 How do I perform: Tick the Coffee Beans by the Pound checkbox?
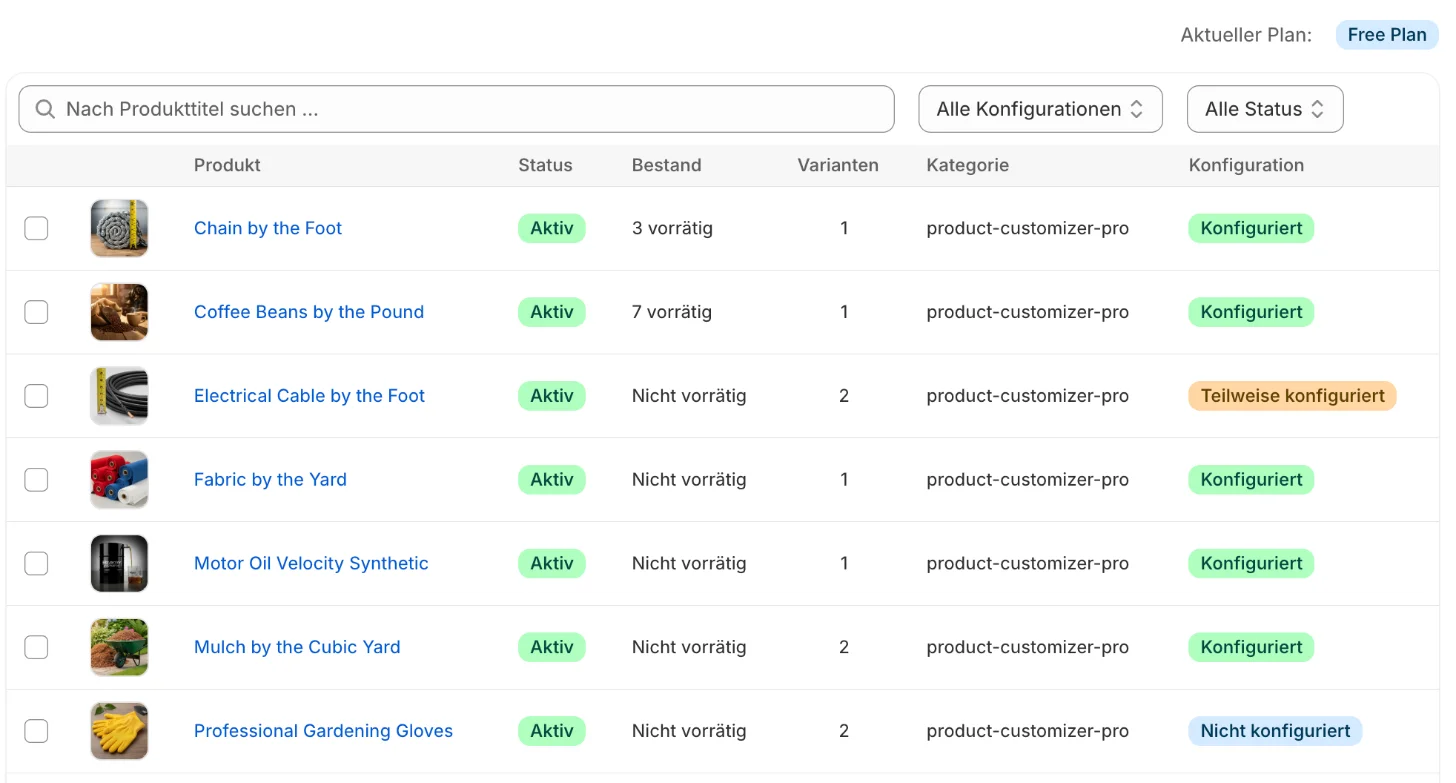point(36,312)
